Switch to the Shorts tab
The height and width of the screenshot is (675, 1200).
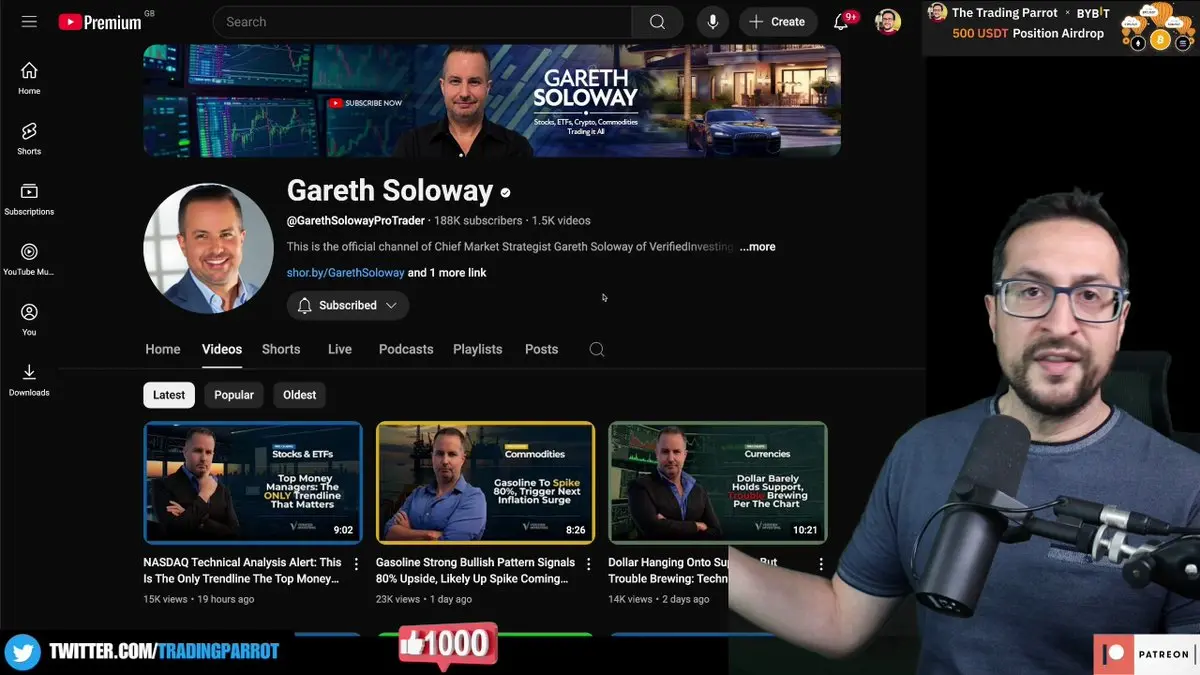pyautogui.click(x=281, y=349)
